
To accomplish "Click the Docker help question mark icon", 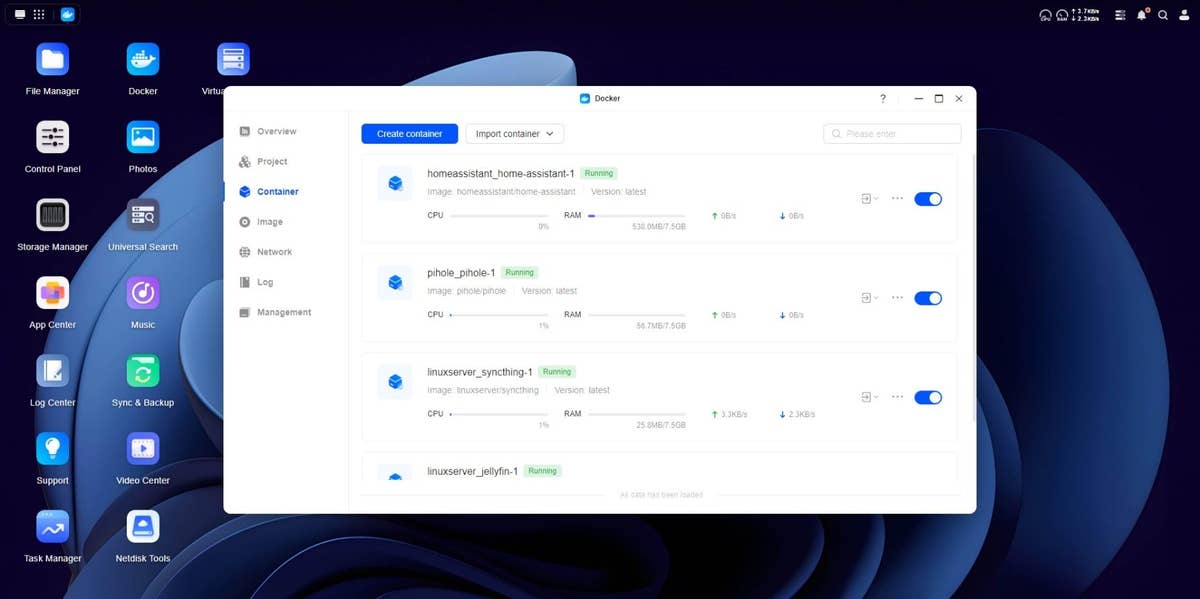I will click(882, 99).
